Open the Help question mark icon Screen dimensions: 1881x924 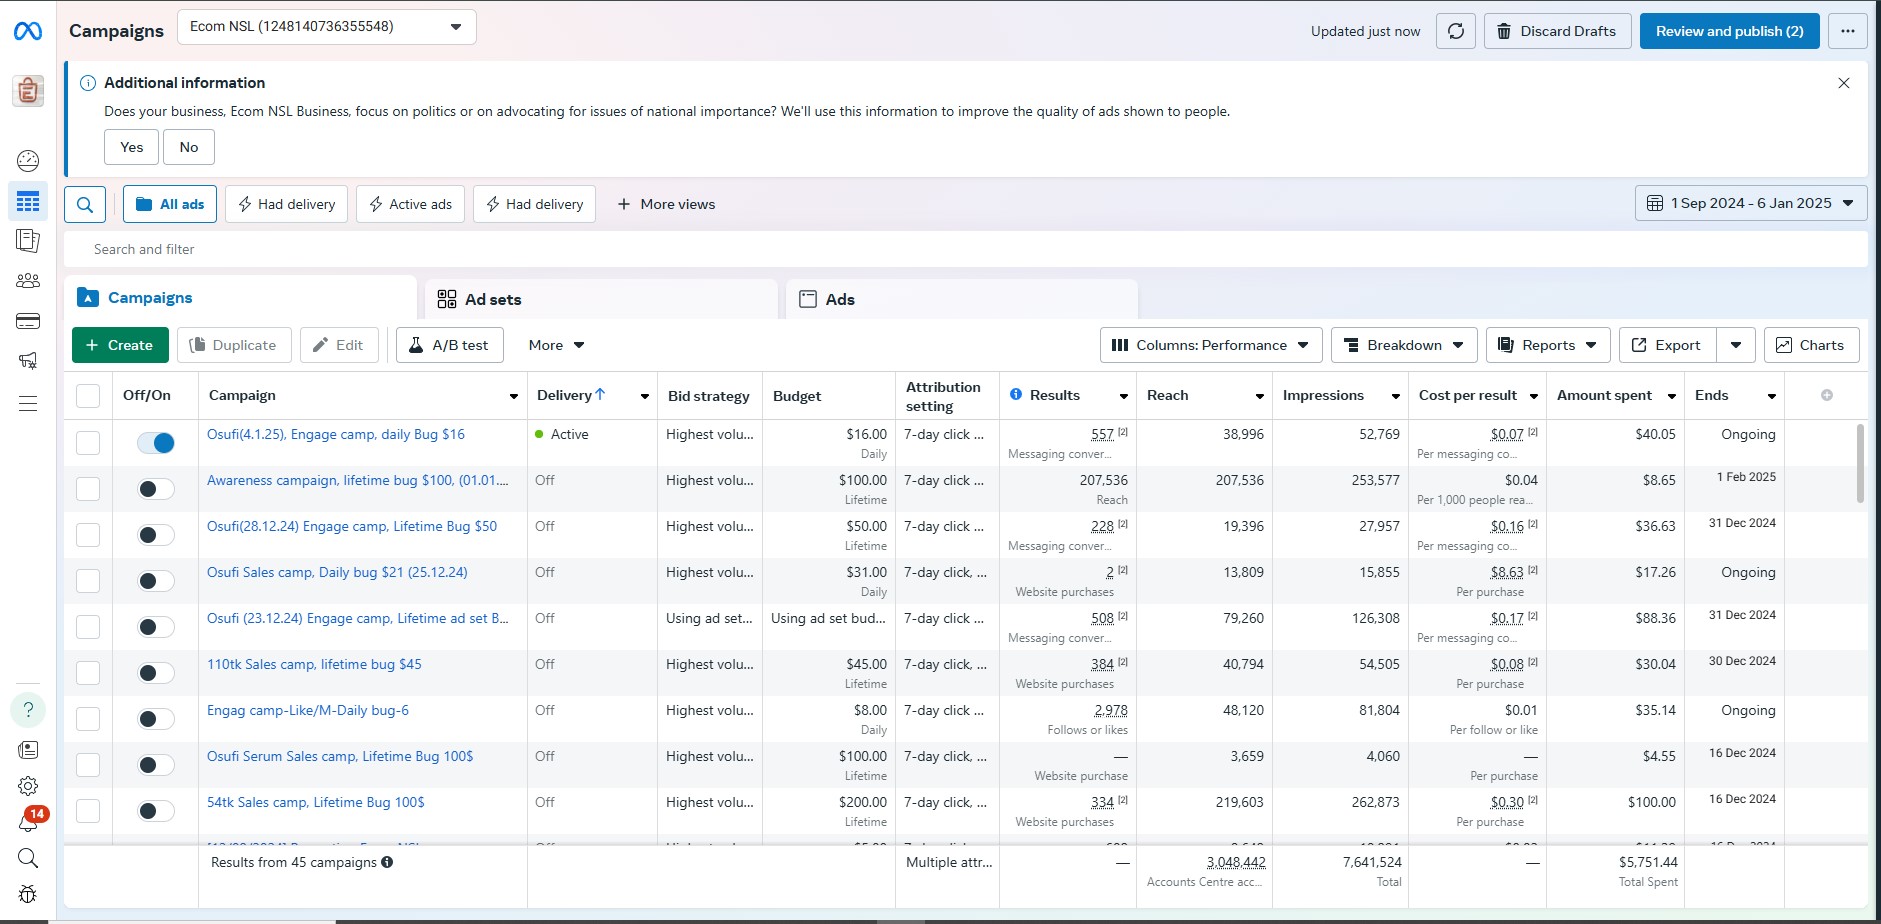click(x=28, y=710)
